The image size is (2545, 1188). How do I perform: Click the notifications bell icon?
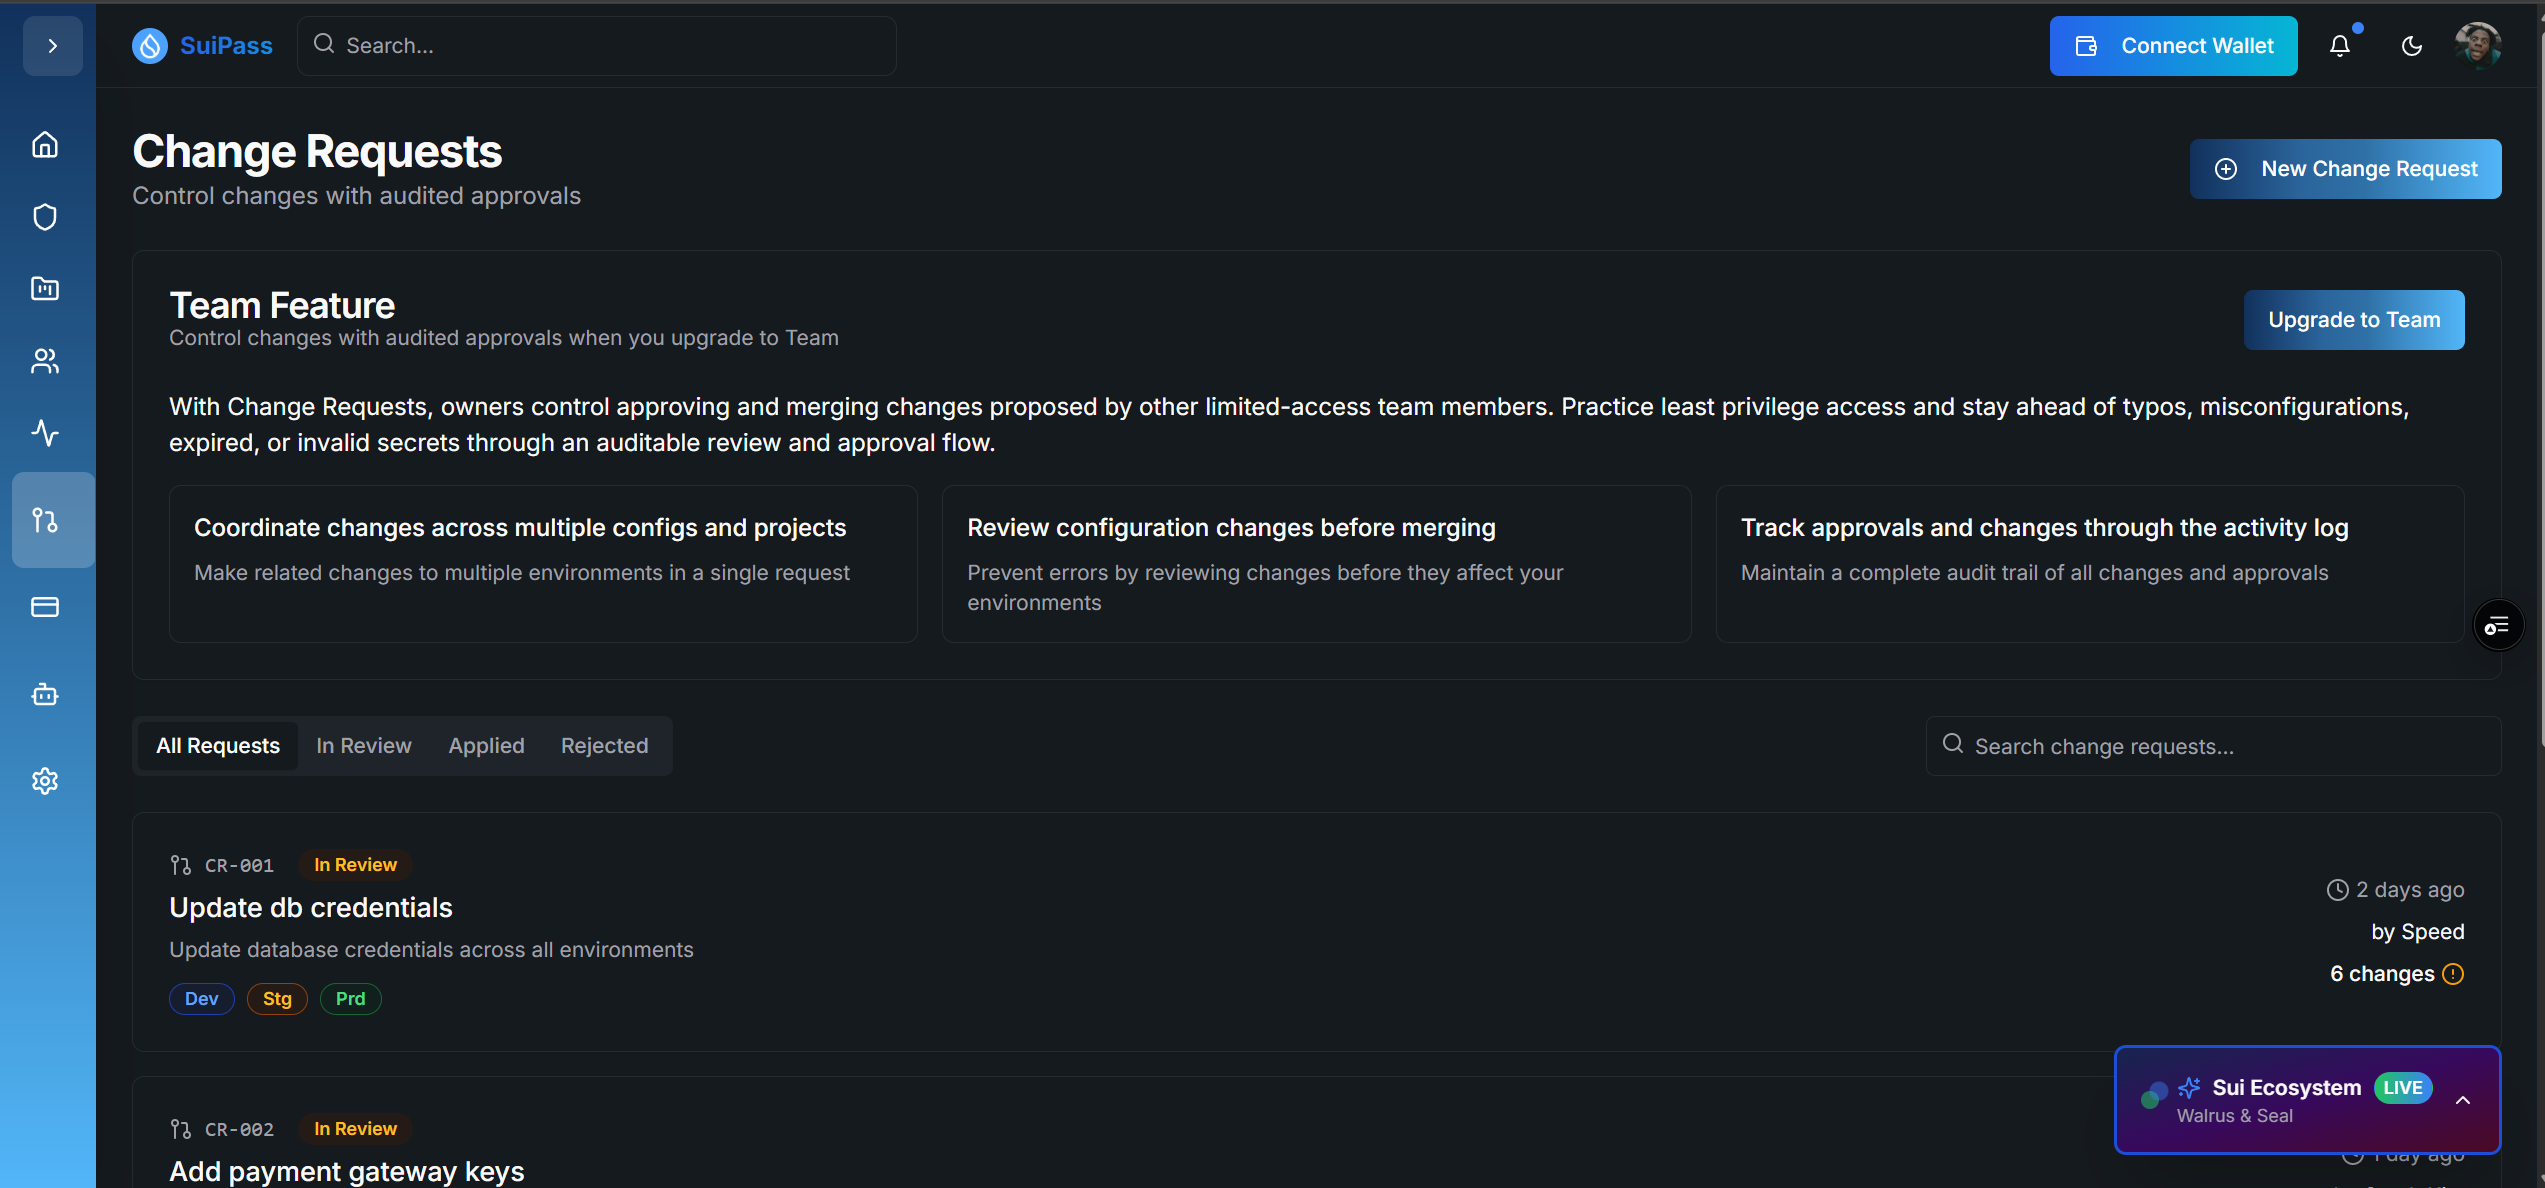[2340, 46]
